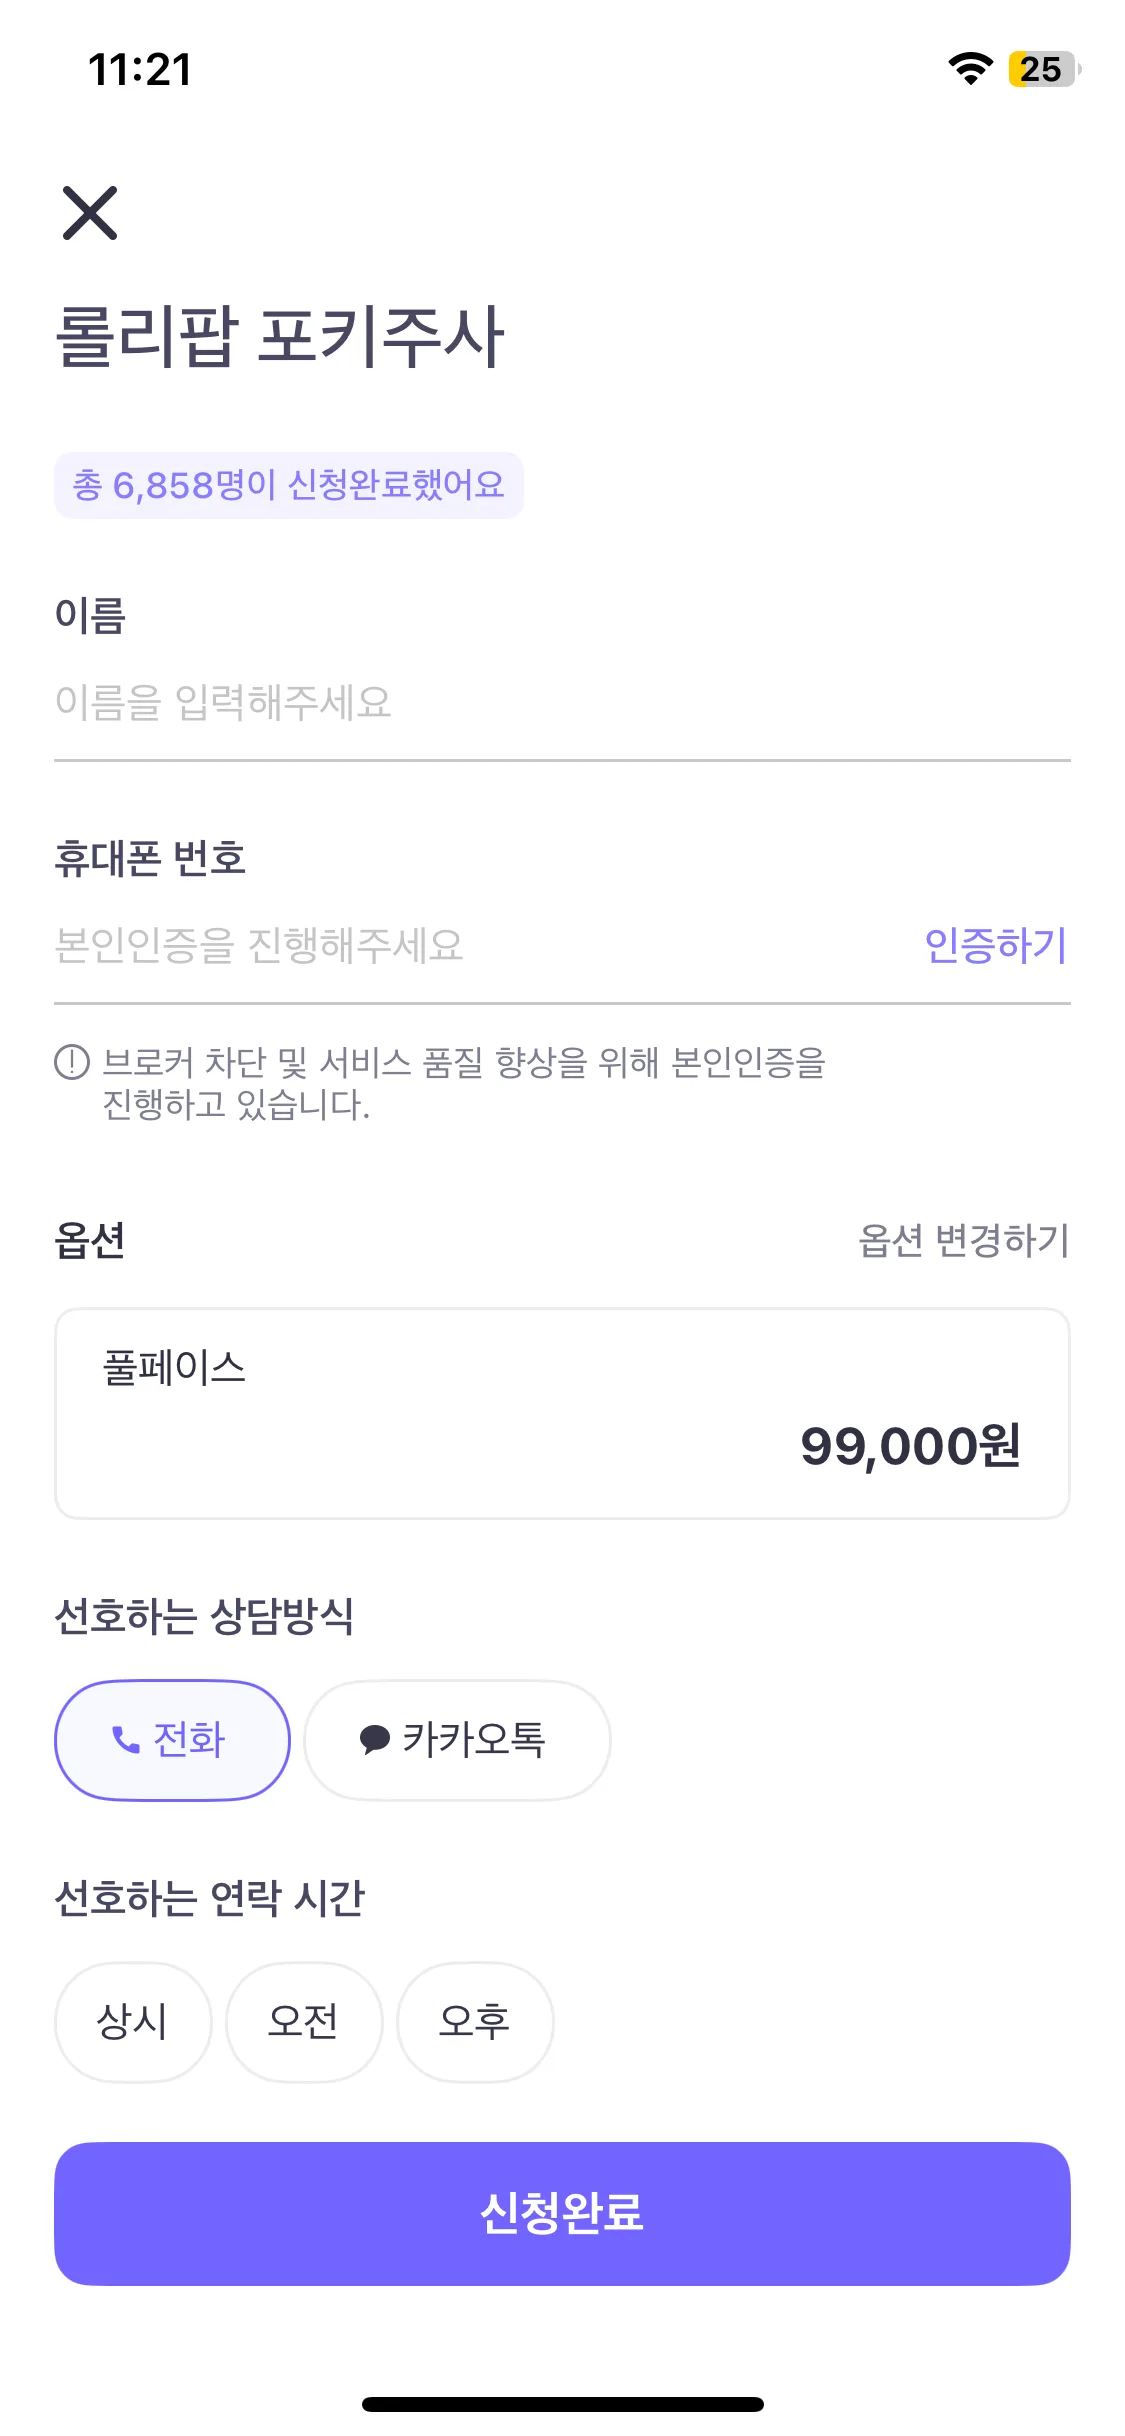Image resolution: width=1125 pixels, height=2436 pixels.
Task: Tap the info icon beside broker notice
Action: click(72, 1062)
